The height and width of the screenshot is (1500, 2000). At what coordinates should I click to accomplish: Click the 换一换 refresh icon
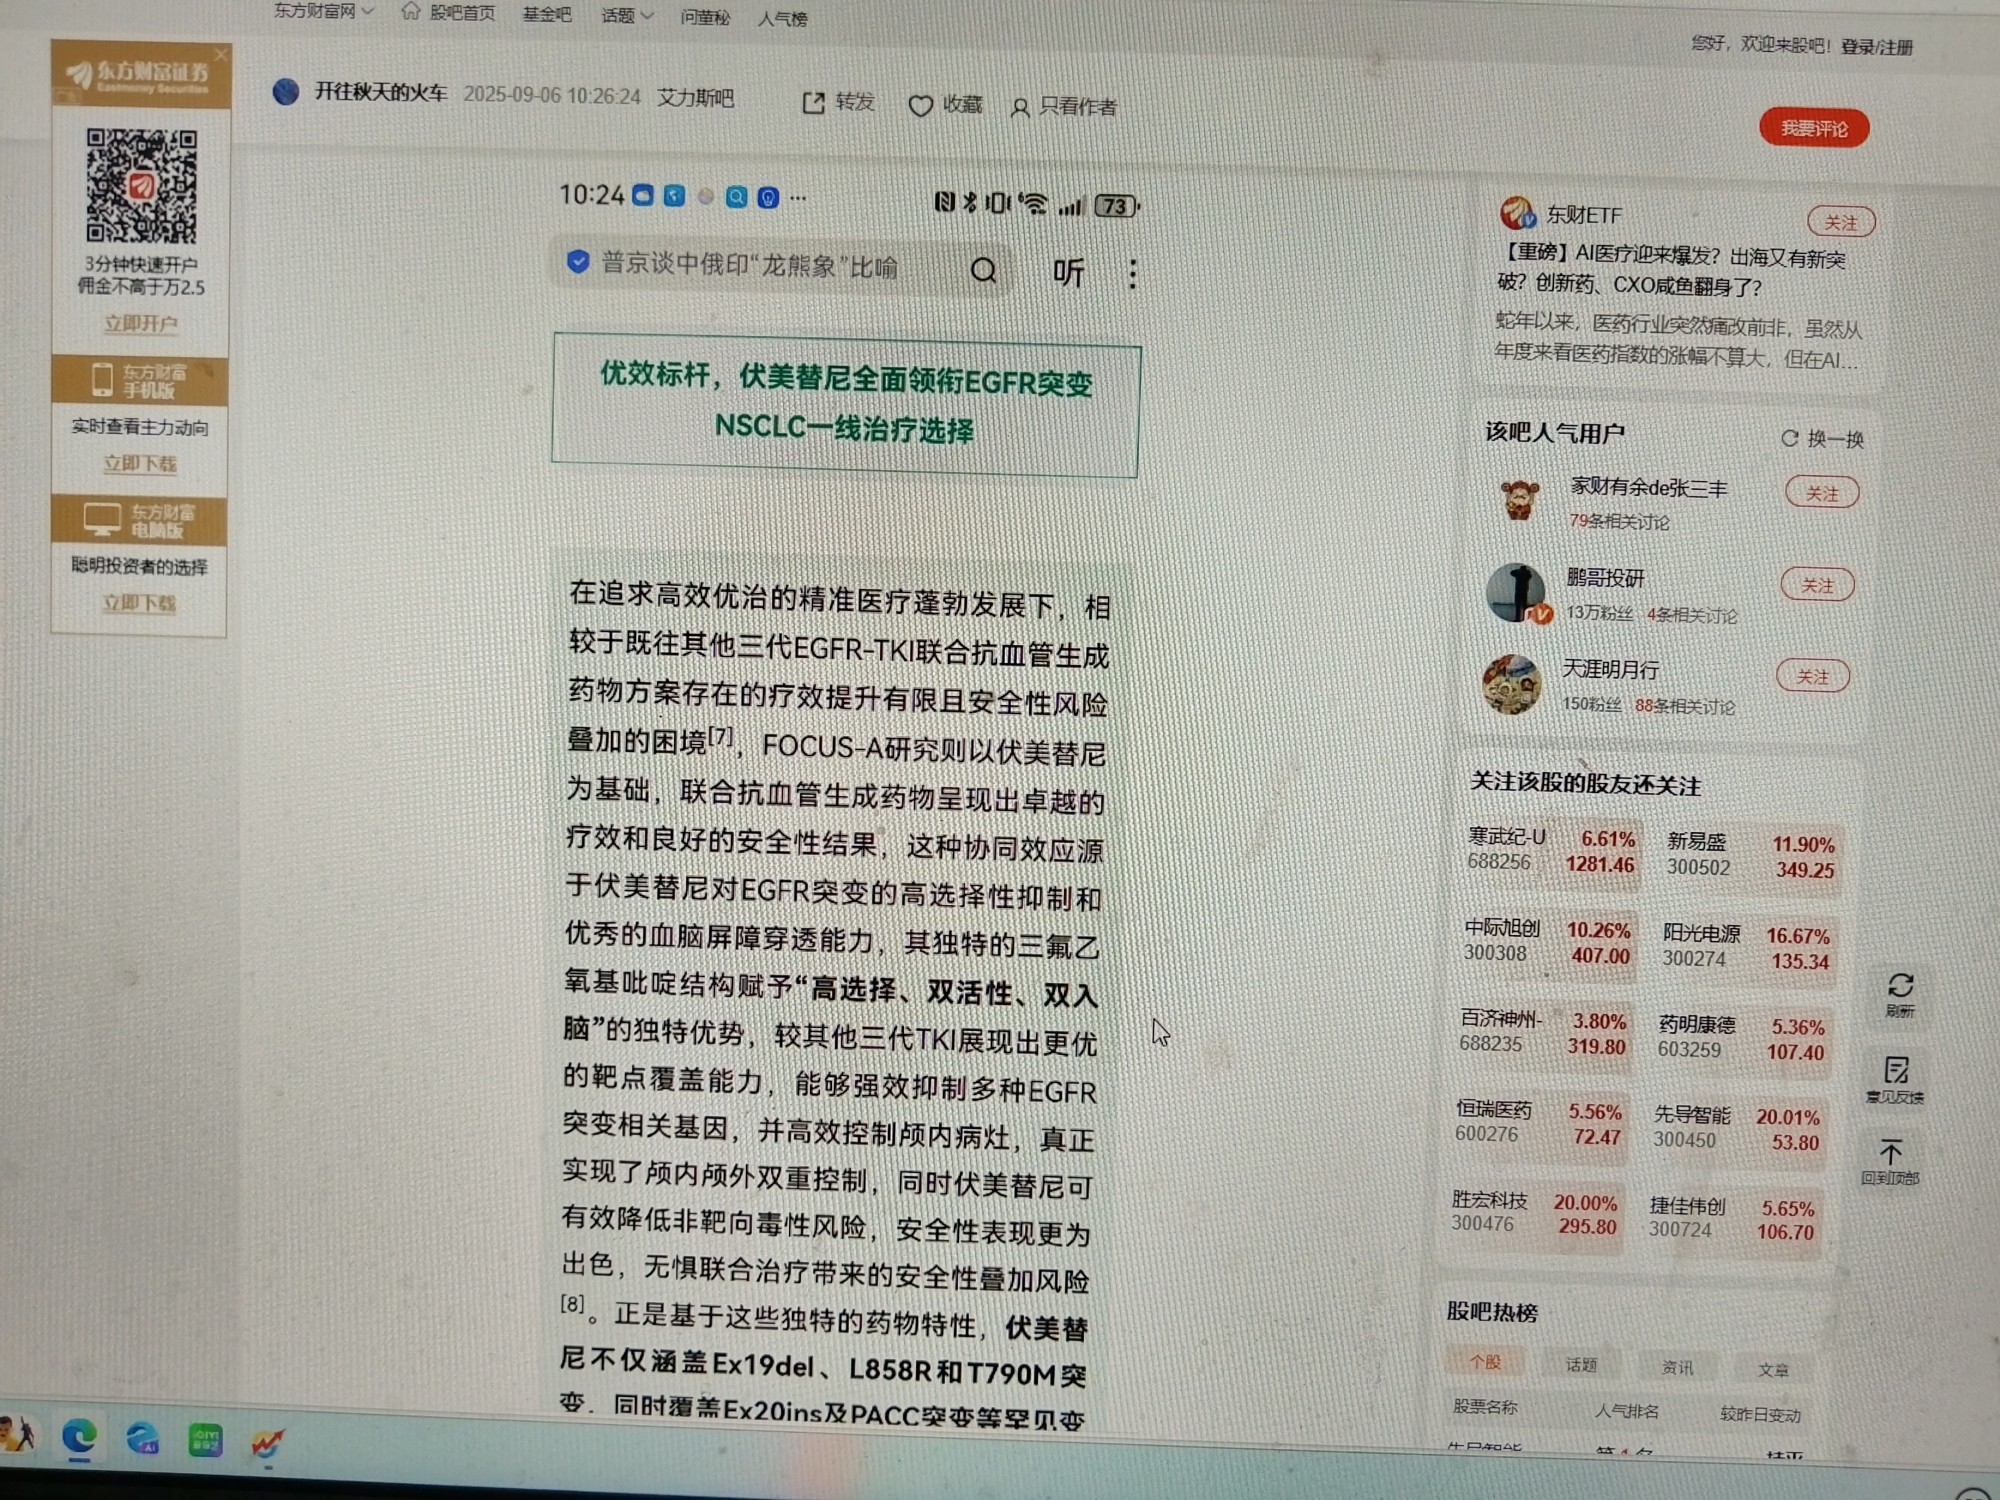(1790, 438)
